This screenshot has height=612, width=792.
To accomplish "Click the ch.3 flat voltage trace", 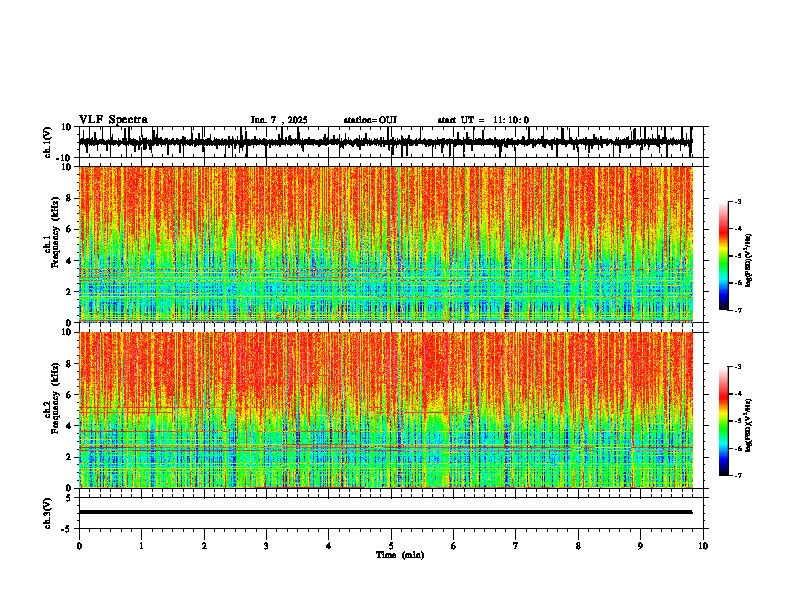I will 385,512.
